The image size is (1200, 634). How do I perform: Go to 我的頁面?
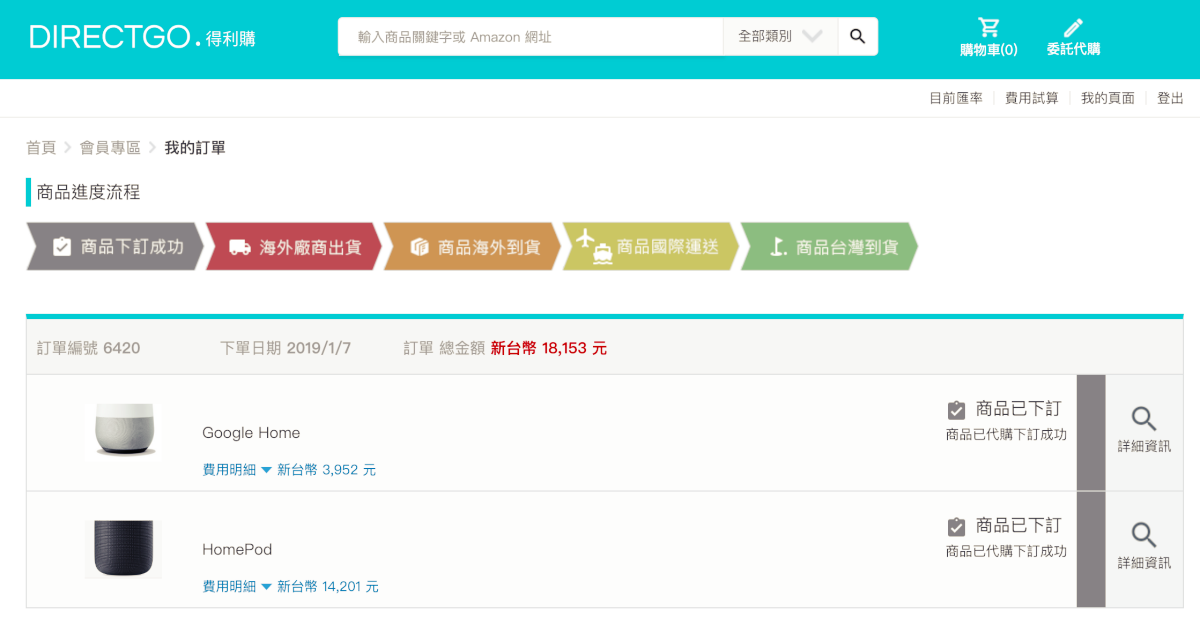click(x=1108, y=98)
